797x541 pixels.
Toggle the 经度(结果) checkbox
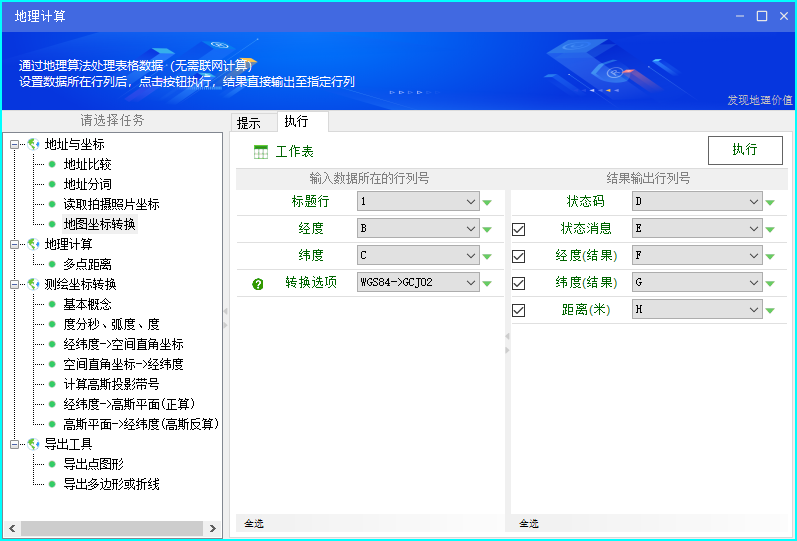click(x=518, y=256)
